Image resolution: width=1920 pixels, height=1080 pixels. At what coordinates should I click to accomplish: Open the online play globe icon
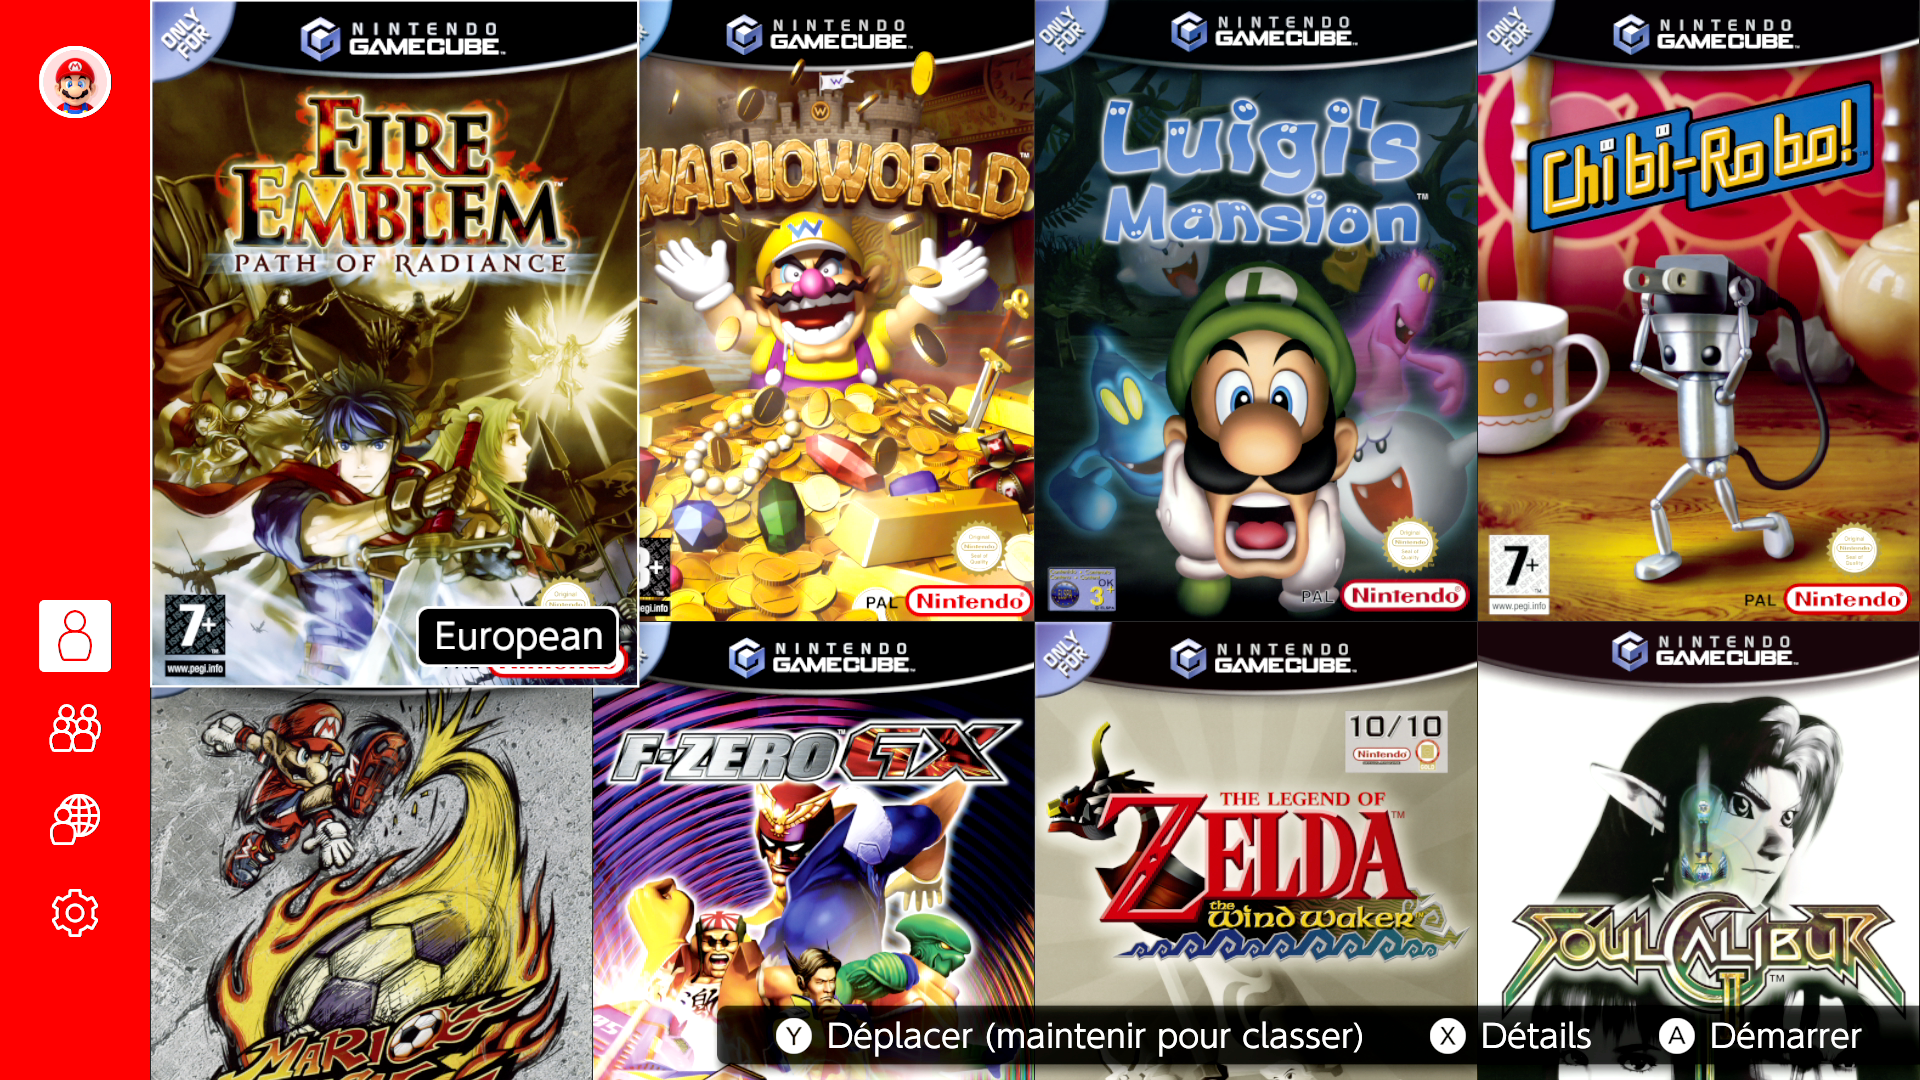[x=75, y=820]
